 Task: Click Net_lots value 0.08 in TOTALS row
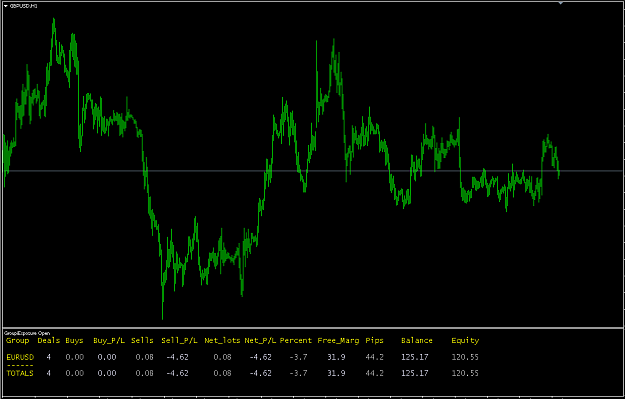coord(222,373)
